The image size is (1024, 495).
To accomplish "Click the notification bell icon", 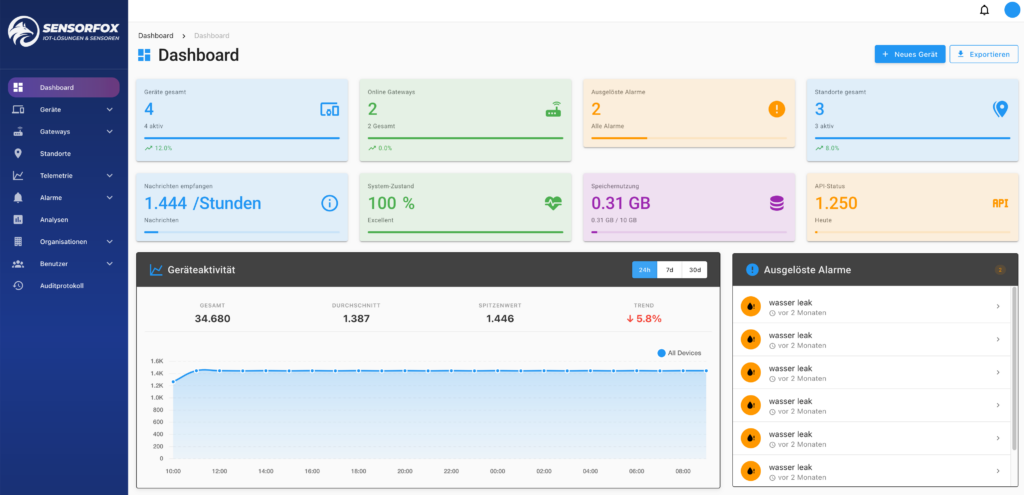I will coord(984,11).
